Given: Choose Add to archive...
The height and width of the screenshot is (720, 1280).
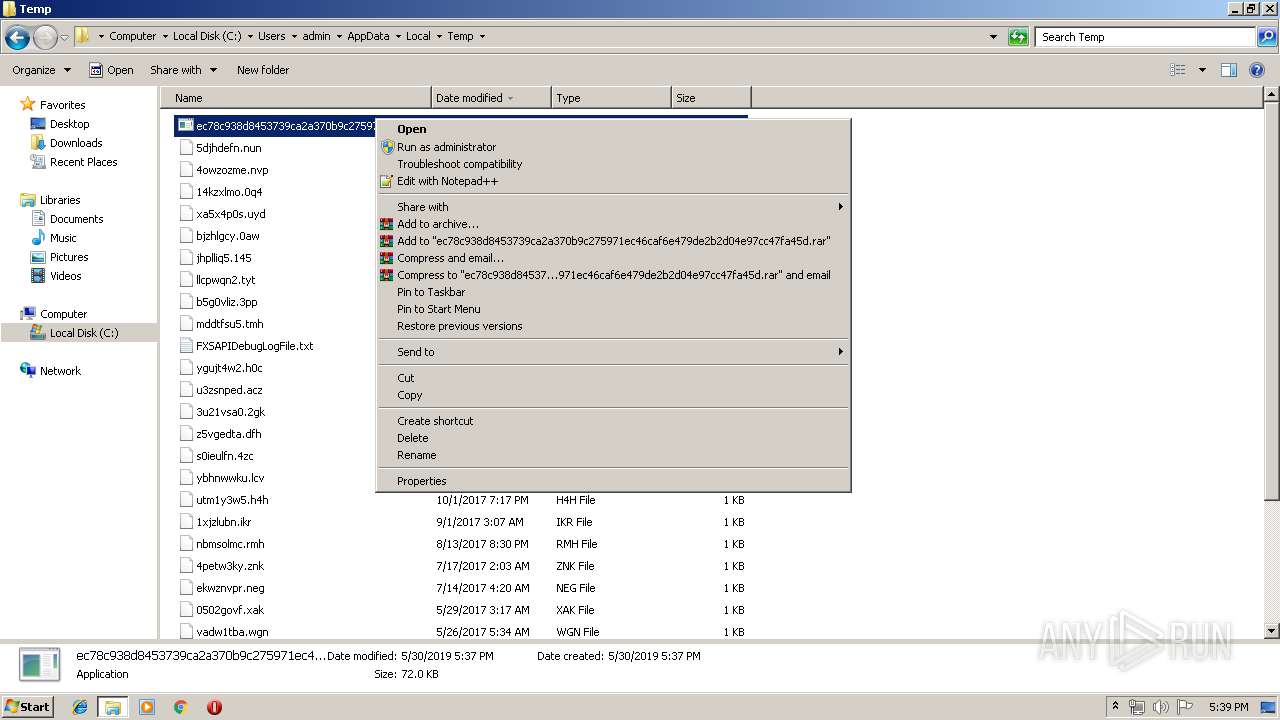Looking at the screenshot, I should [x=613, y=224].
